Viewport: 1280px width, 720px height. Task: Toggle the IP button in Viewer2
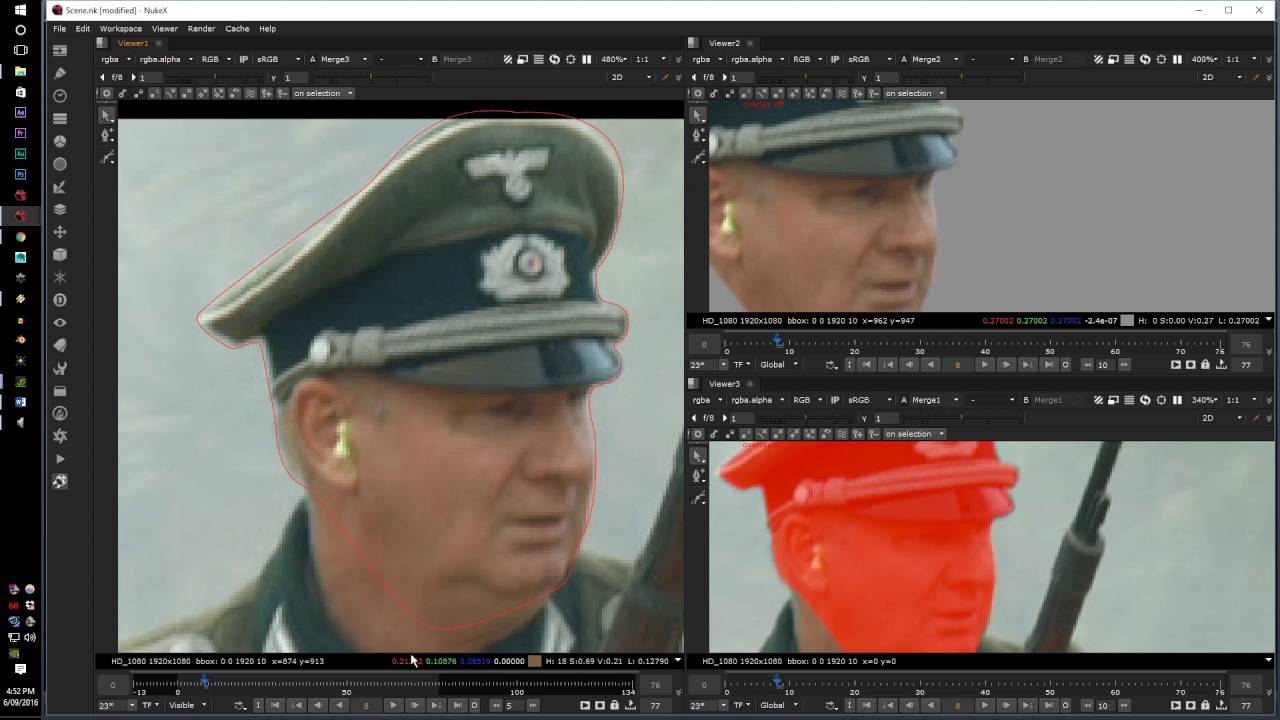[835, 59]
